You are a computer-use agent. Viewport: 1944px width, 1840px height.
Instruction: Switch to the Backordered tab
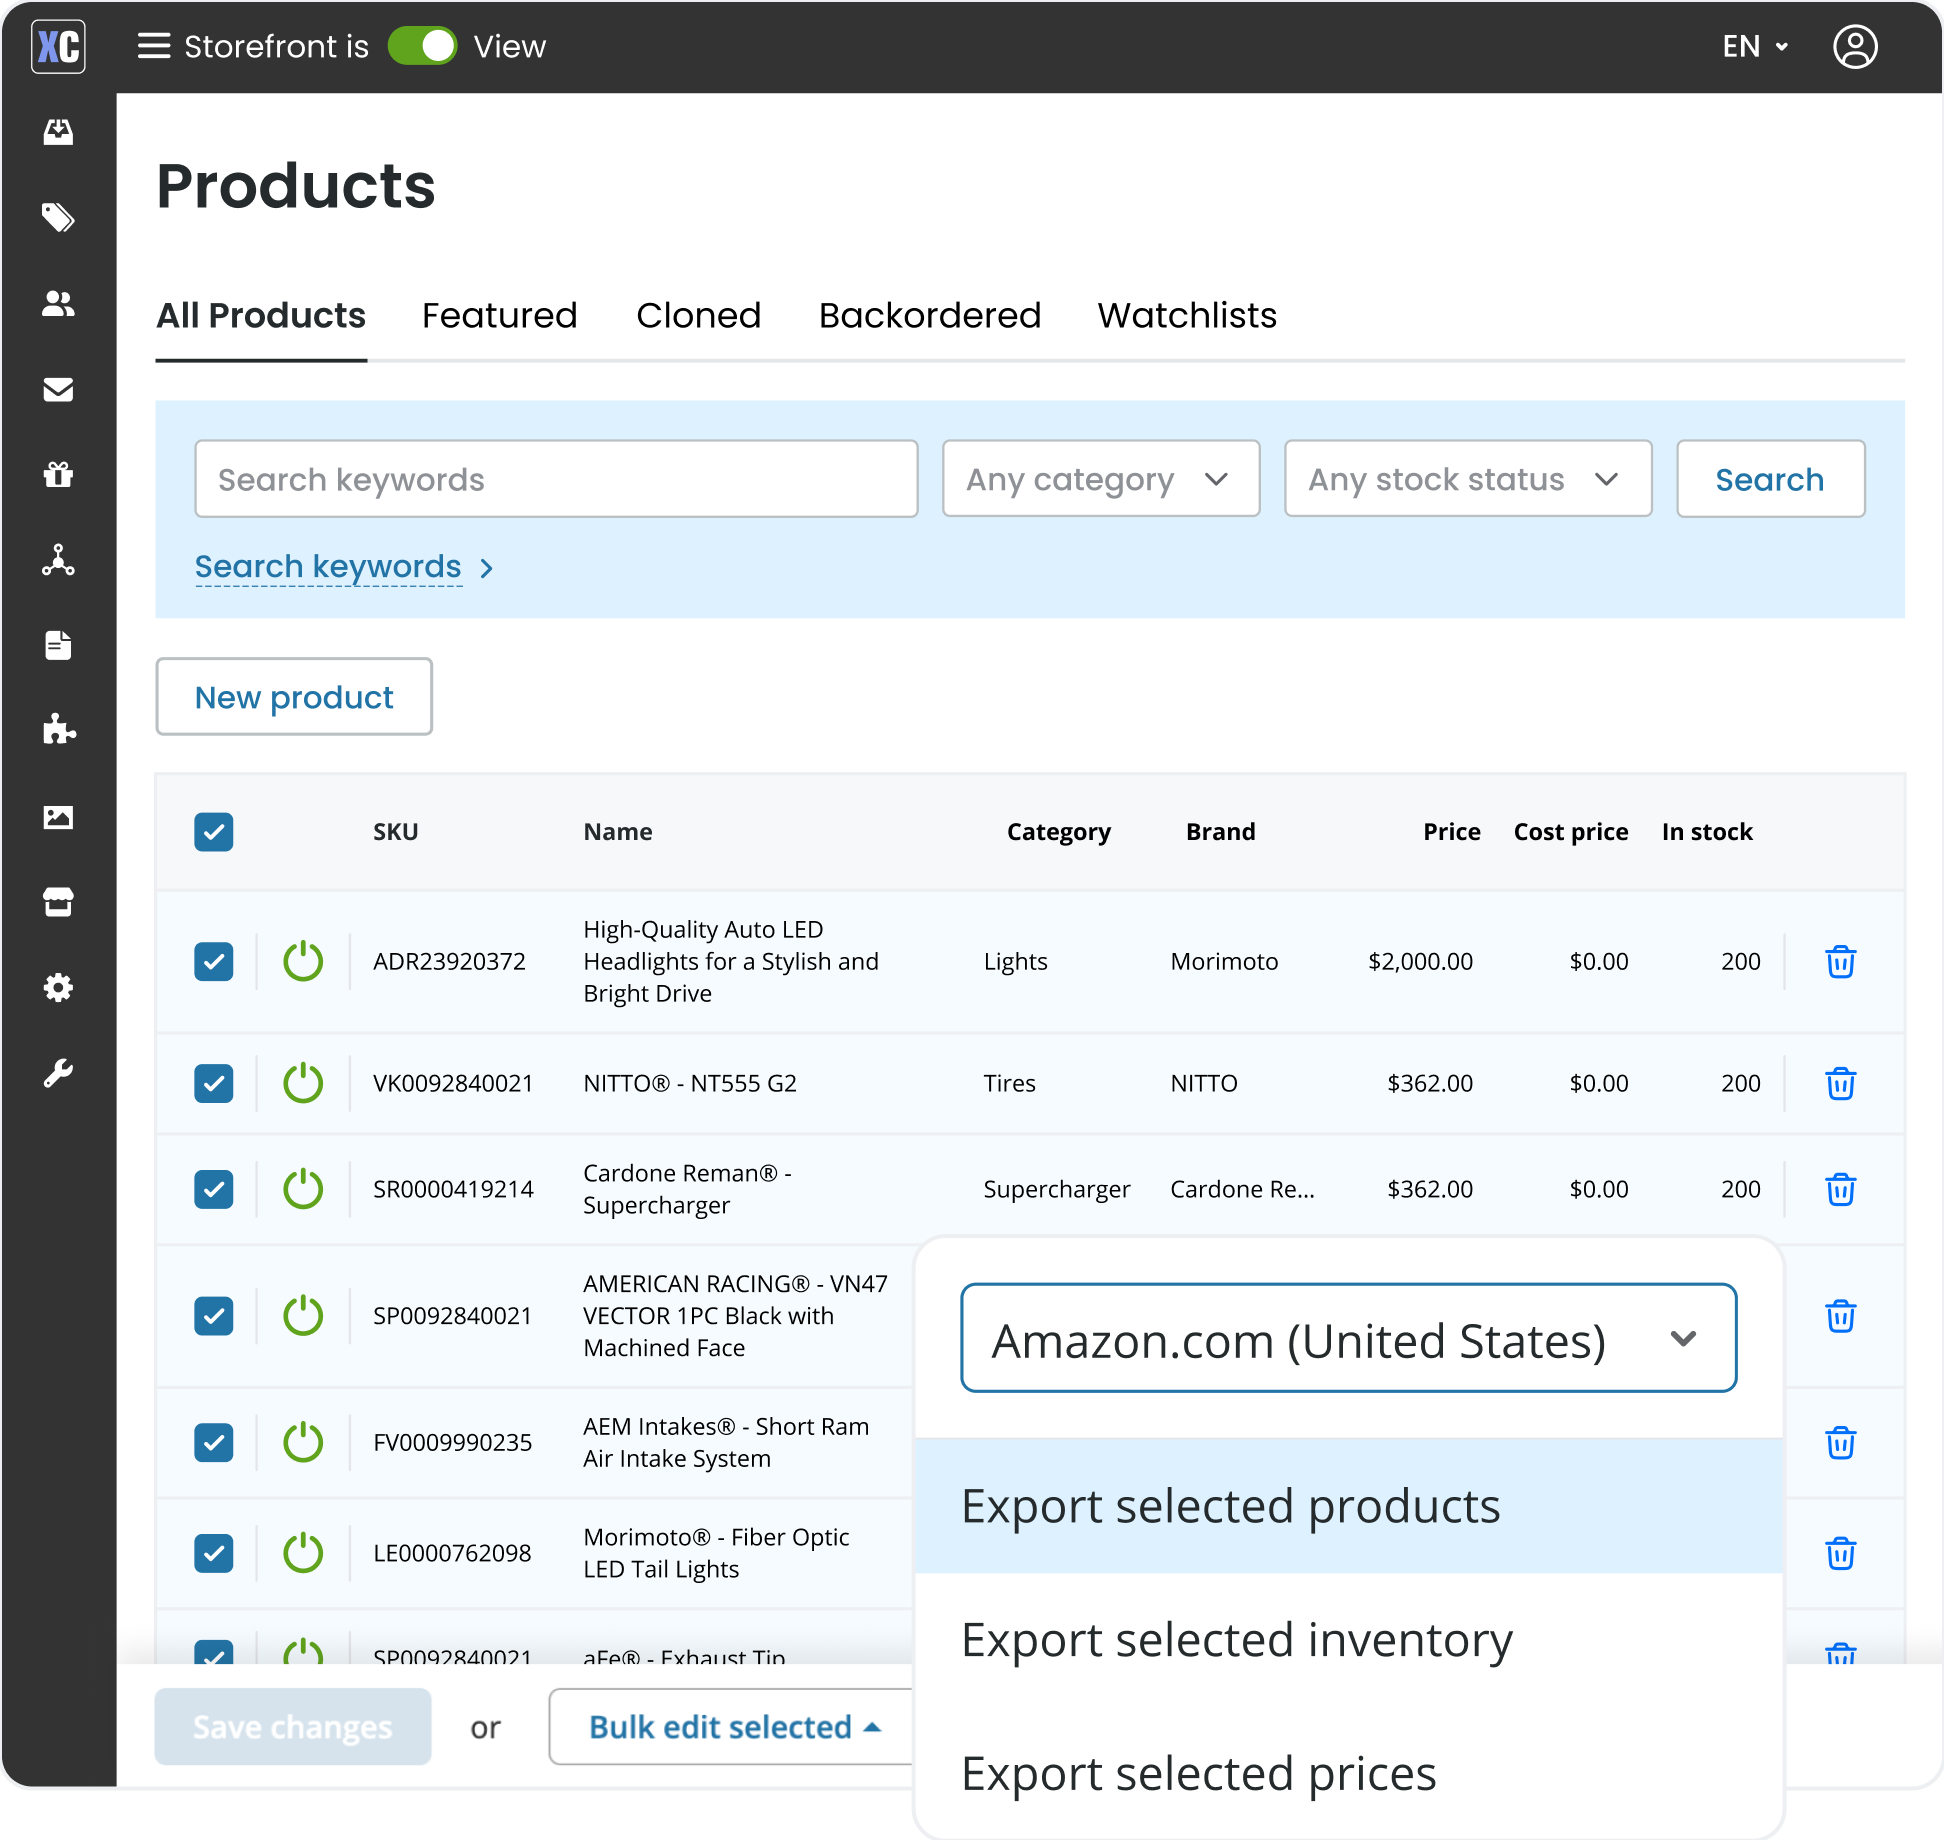(x=929, y=316)
